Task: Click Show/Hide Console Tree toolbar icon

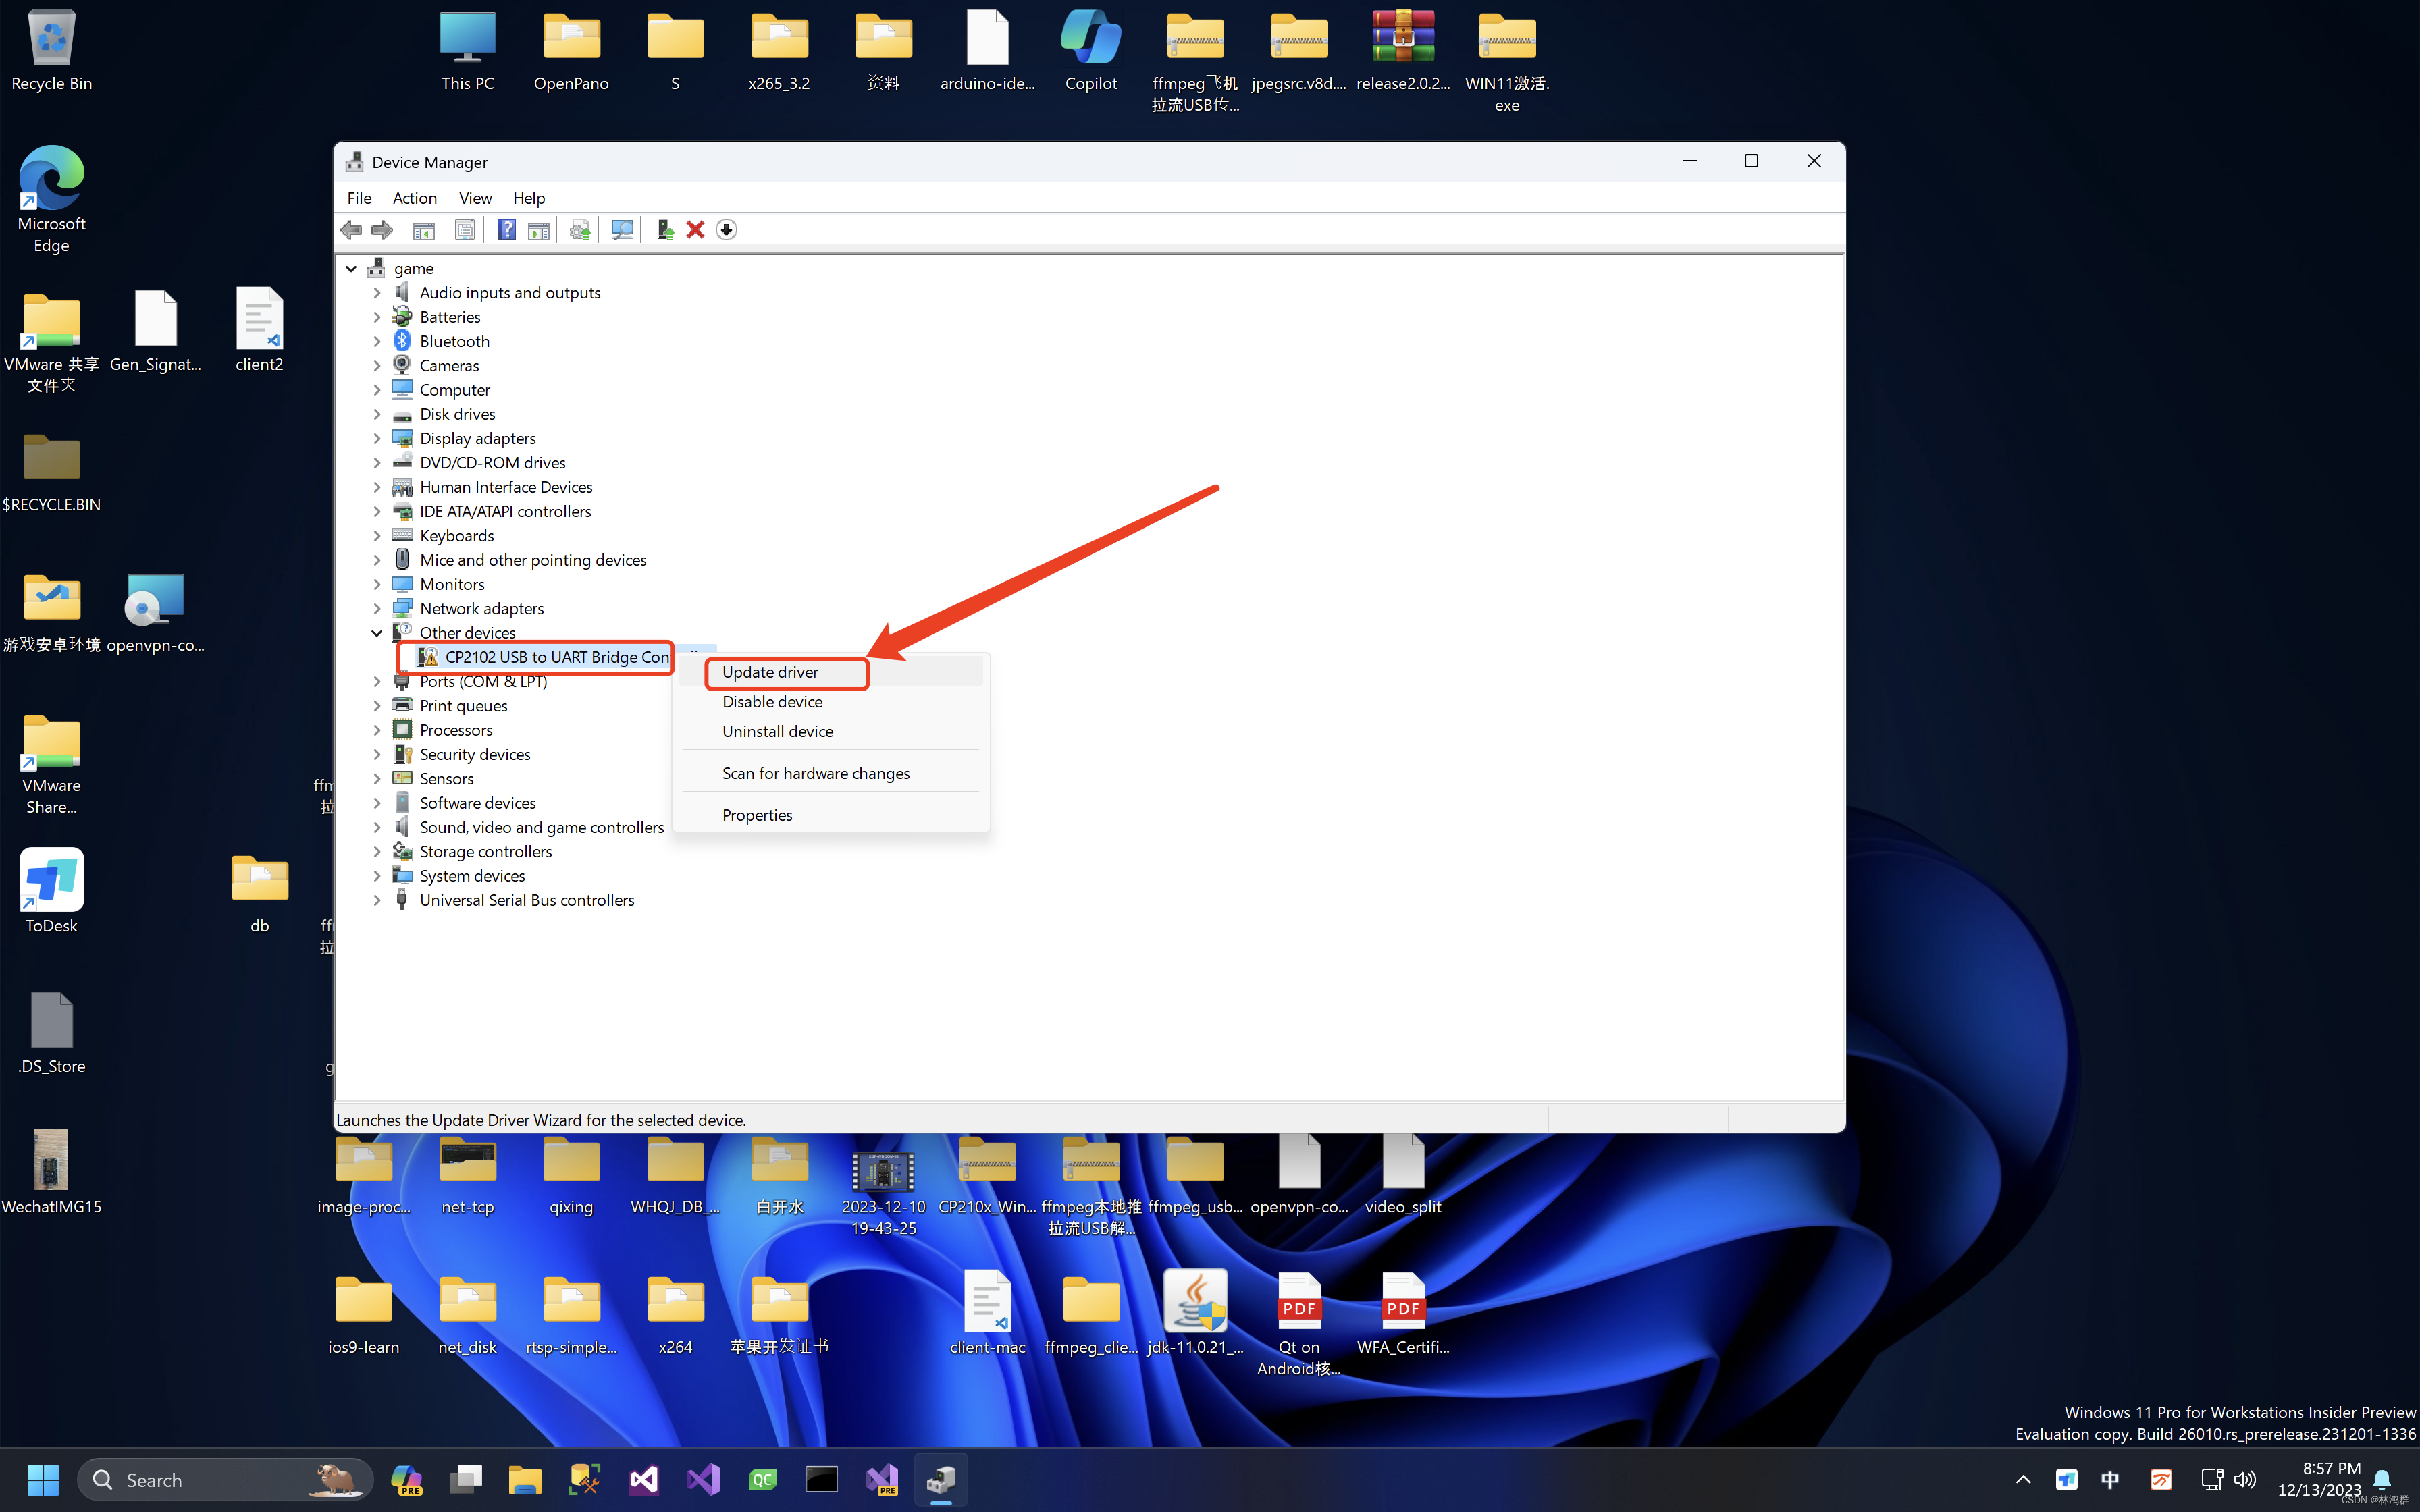Action: click(424, 230)
